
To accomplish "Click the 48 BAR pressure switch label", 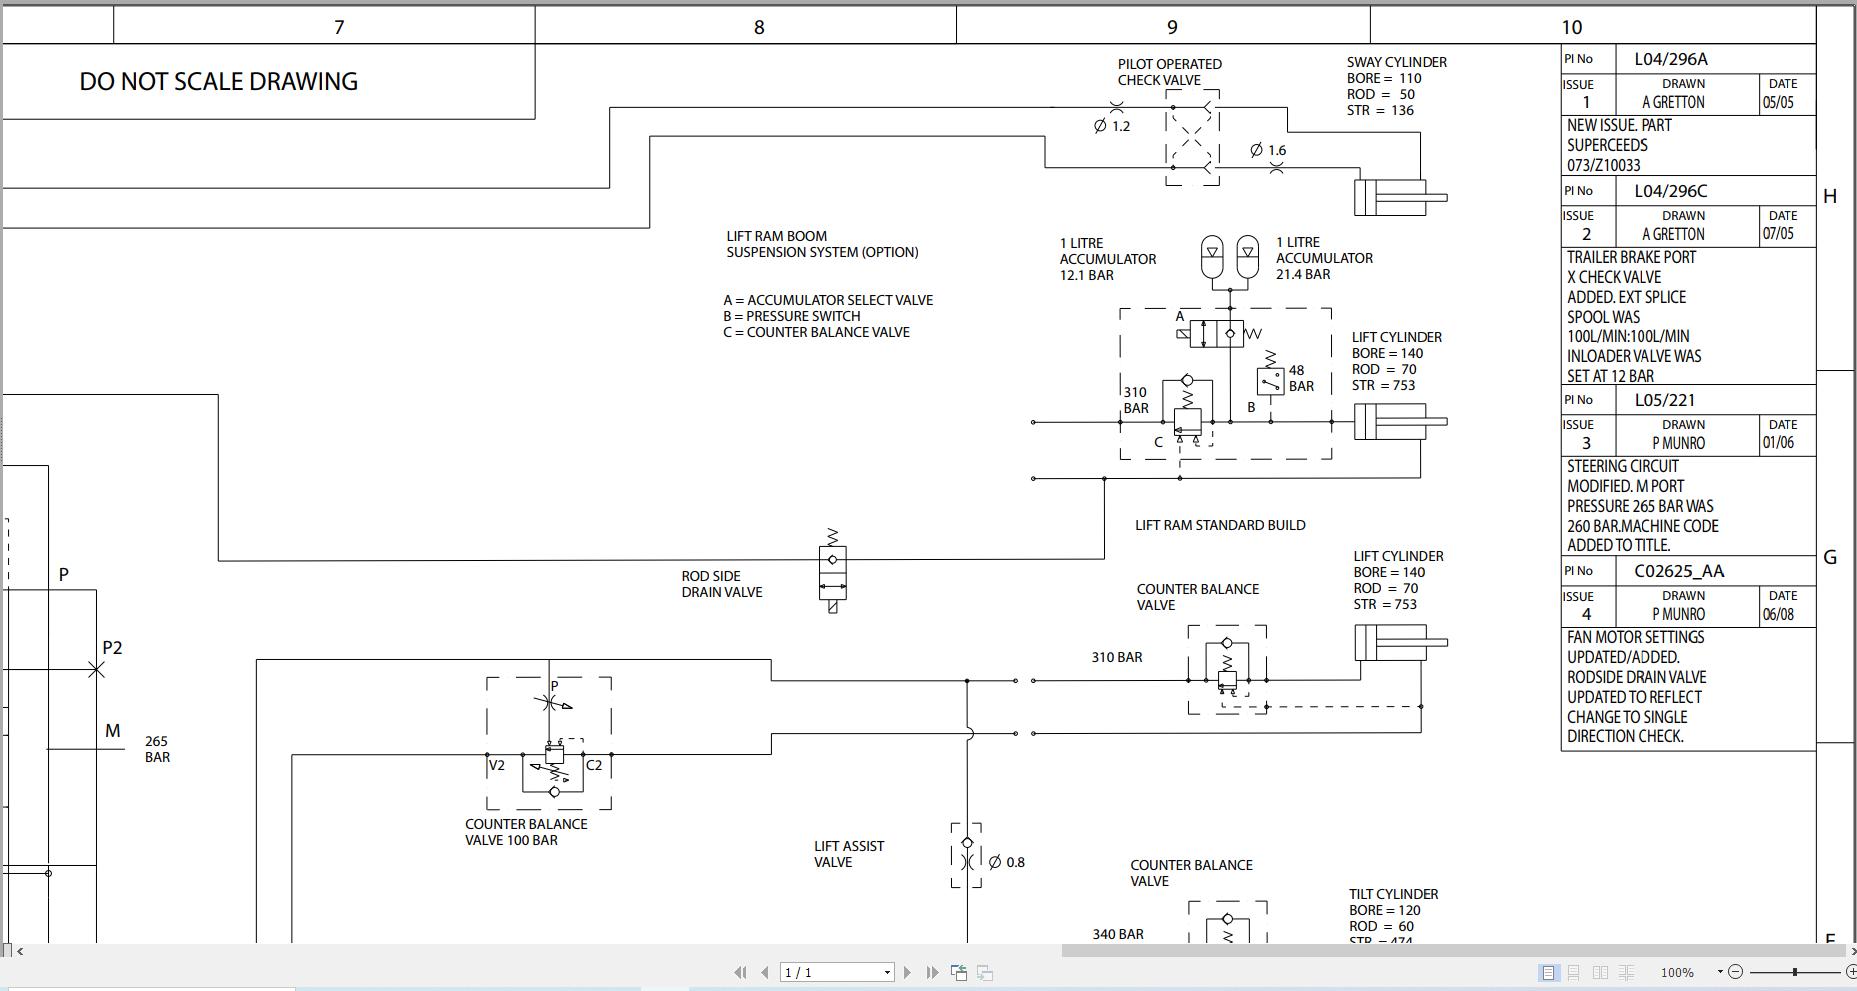I will pos(1301,378).
